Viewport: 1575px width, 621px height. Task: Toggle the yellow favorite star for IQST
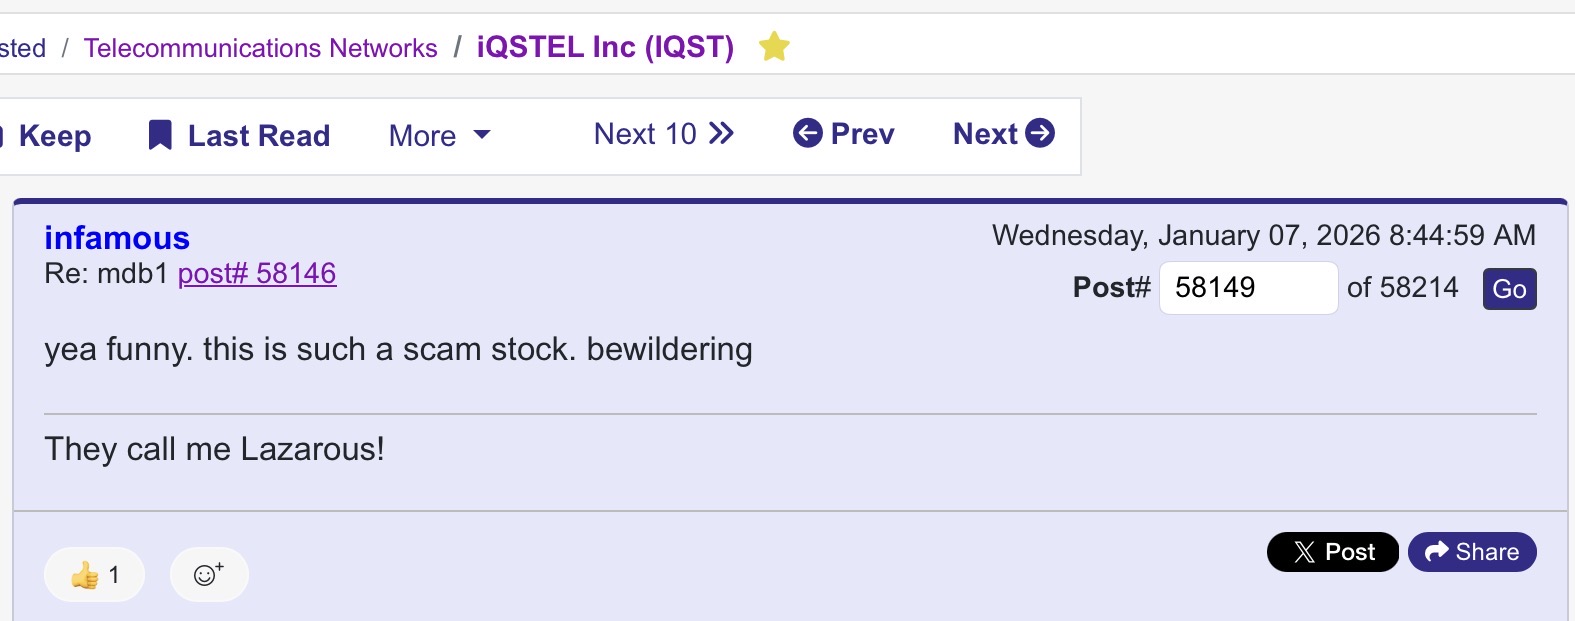(x=774, y=46)
